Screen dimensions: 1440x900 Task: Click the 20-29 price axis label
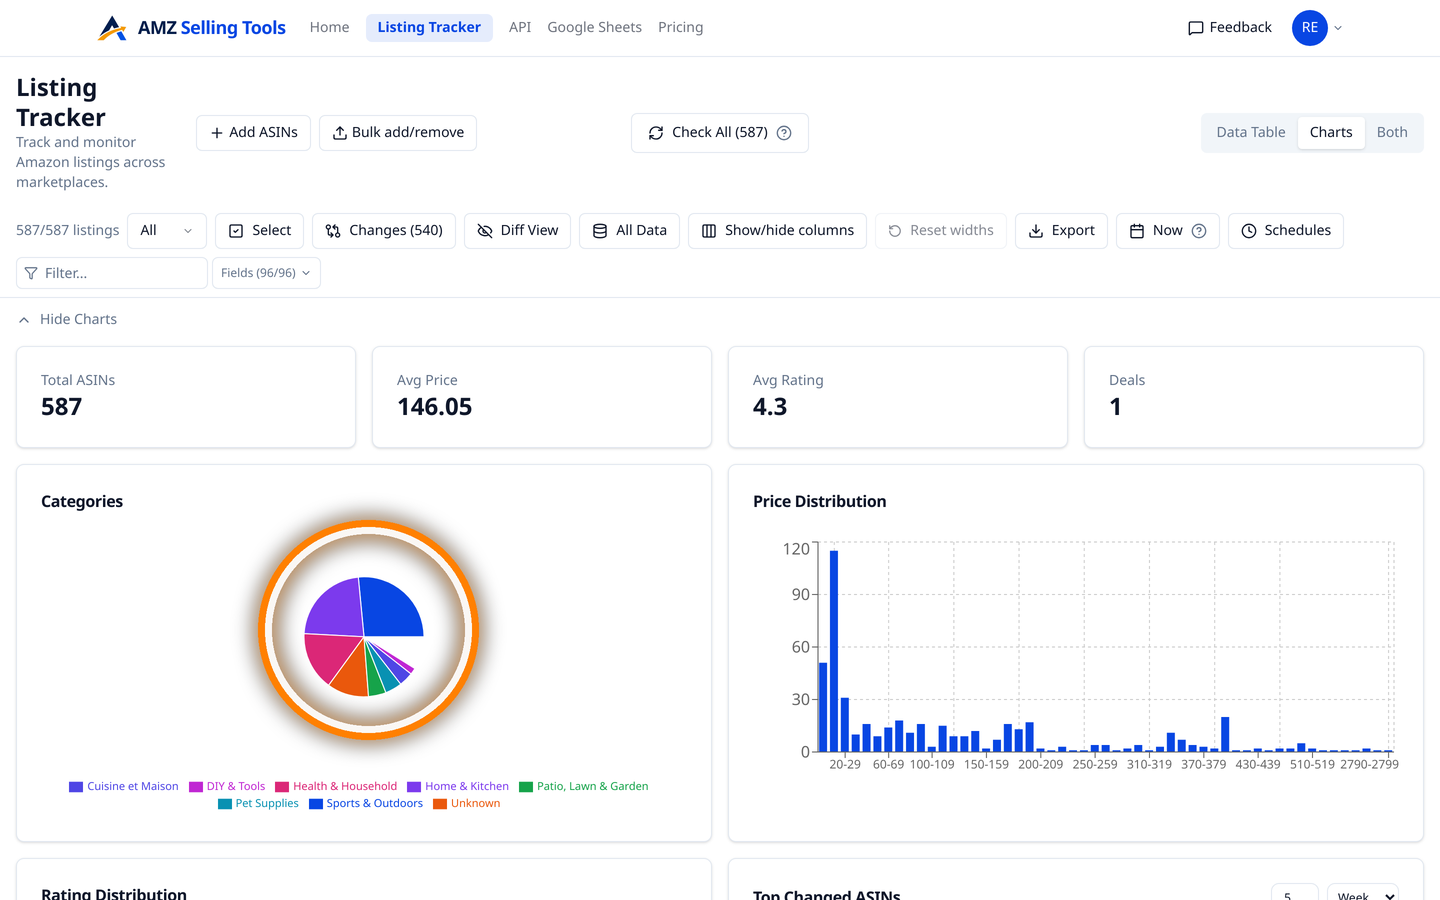point(845,764)
